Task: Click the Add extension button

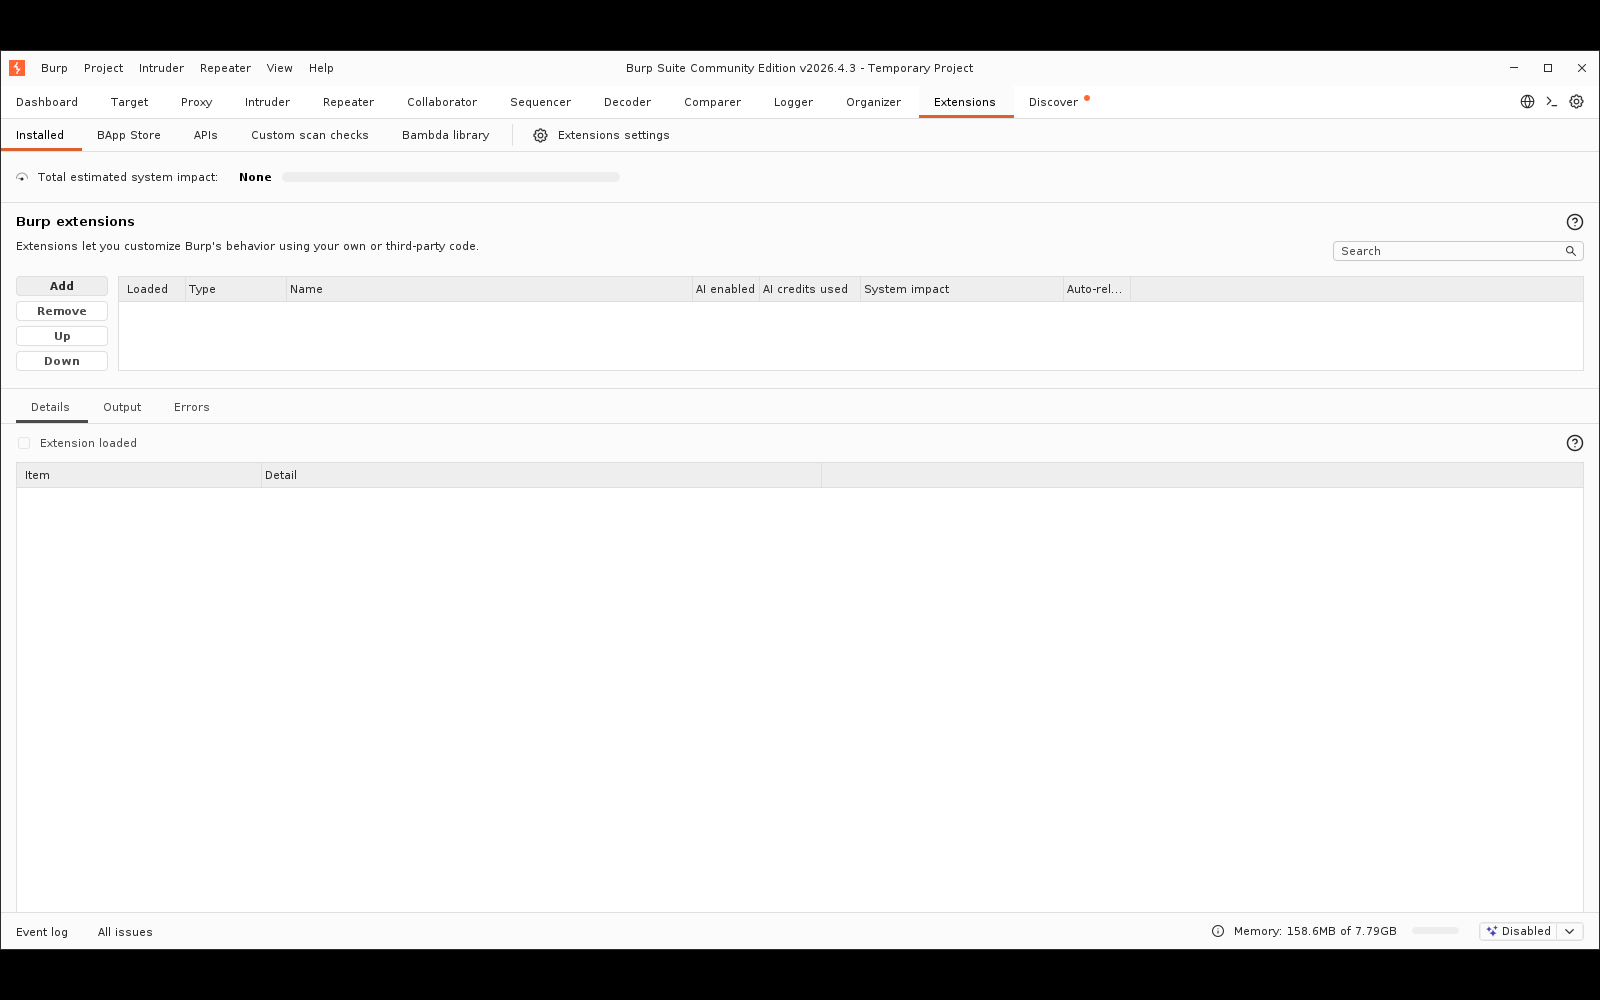Action: (62, 286)
